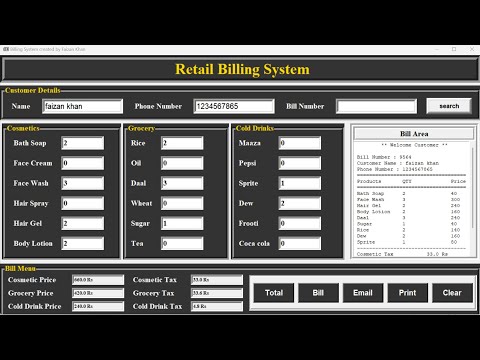Select the Coca cola quantity box

[300, 243]
